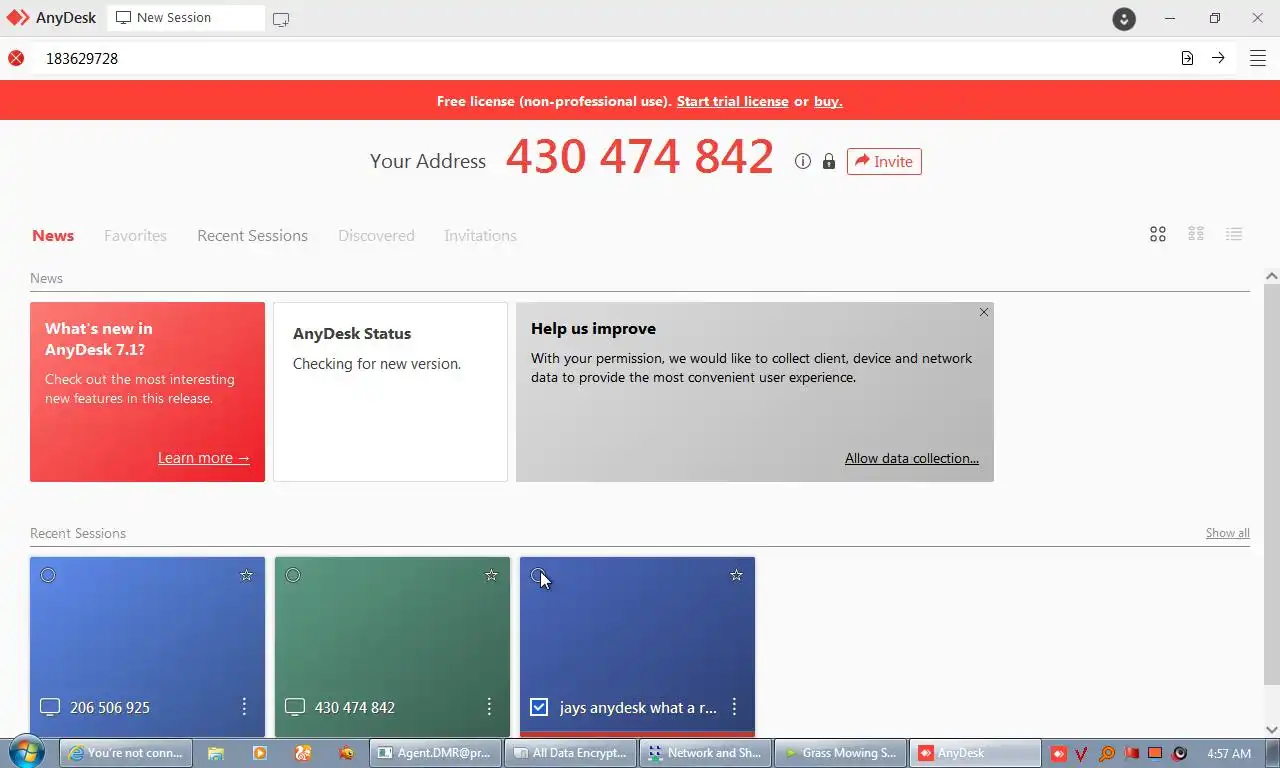Open "You're not conn..." taskbar window
Viewport: 1280px width, 768px height.
pos(128,753)
